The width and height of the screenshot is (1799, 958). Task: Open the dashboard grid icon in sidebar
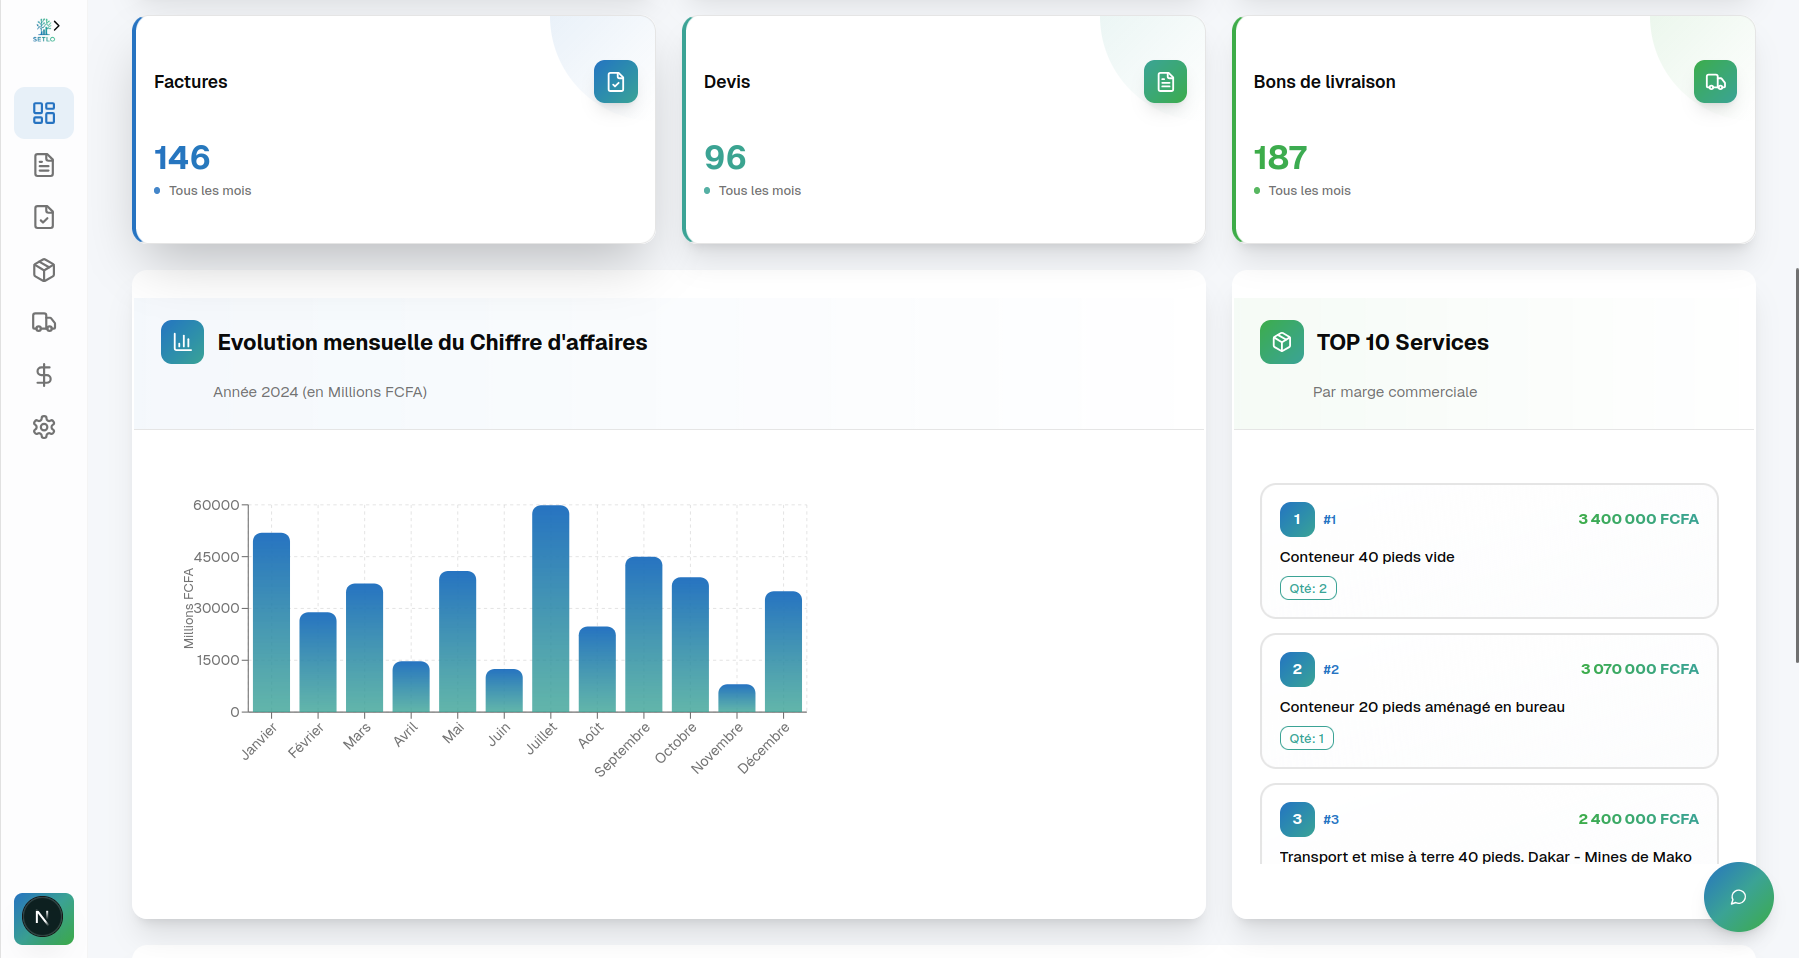click(x=44, y=113)
